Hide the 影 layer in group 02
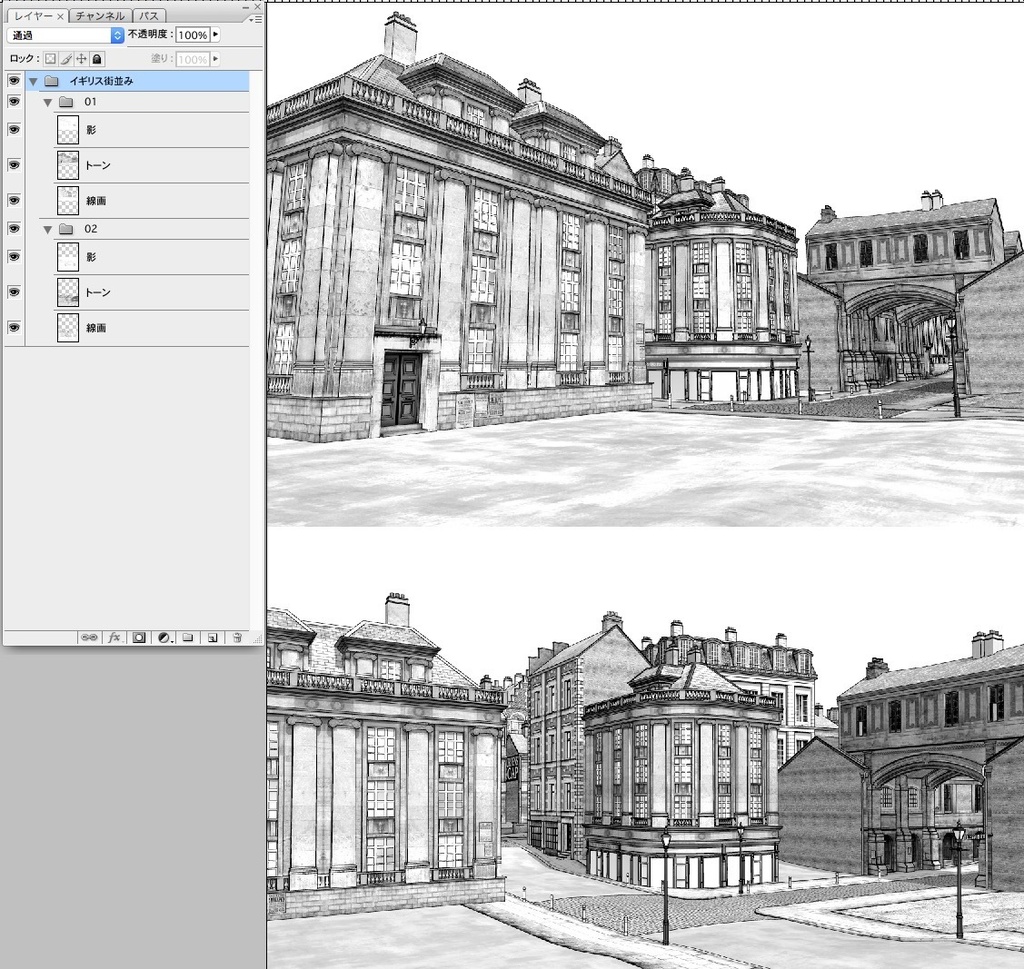This screenshot has width=1024, height=969. (14, 257)
